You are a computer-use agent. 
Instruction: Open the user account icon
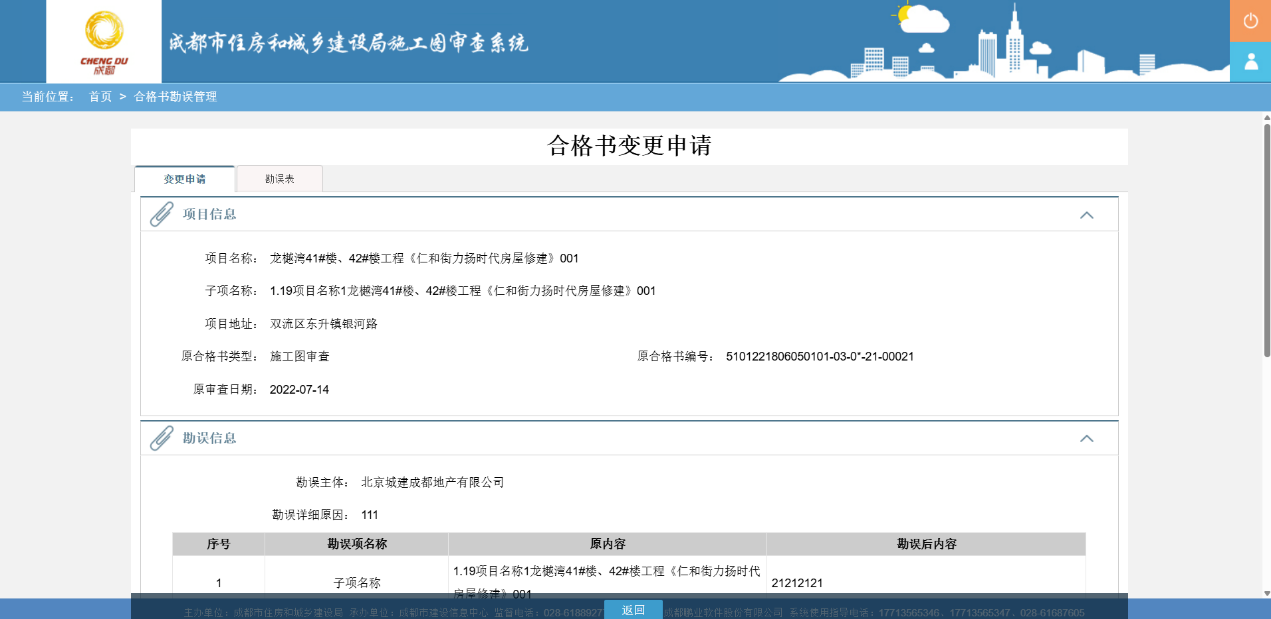coord(1251,62)
